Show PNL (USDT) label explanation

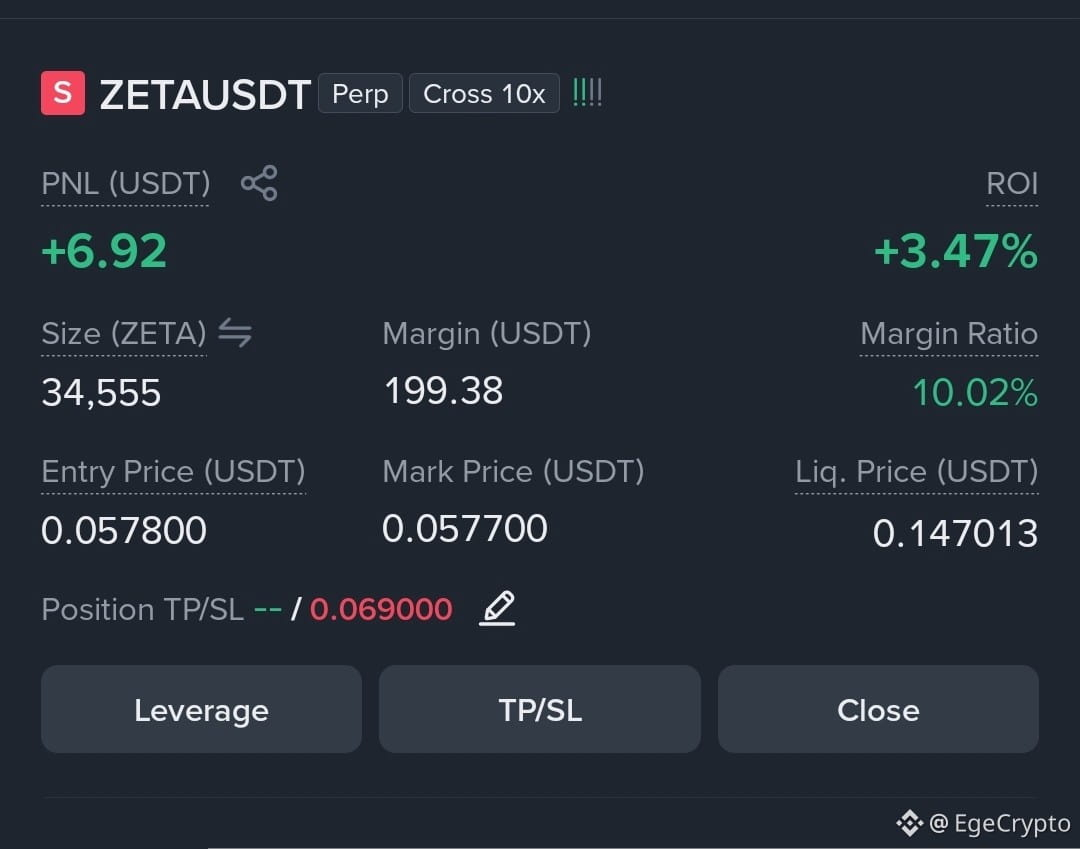pyautogui.click(x=125, y=184)
